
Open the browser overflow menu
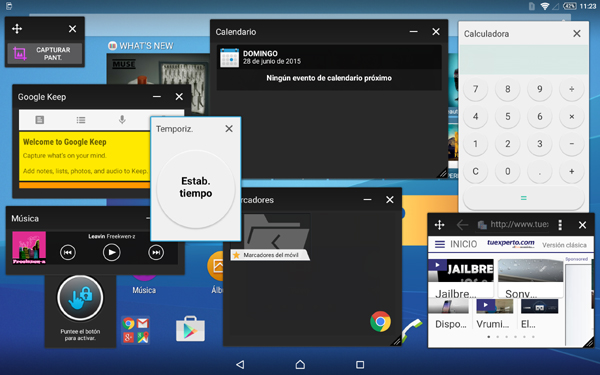pos(560,225)
